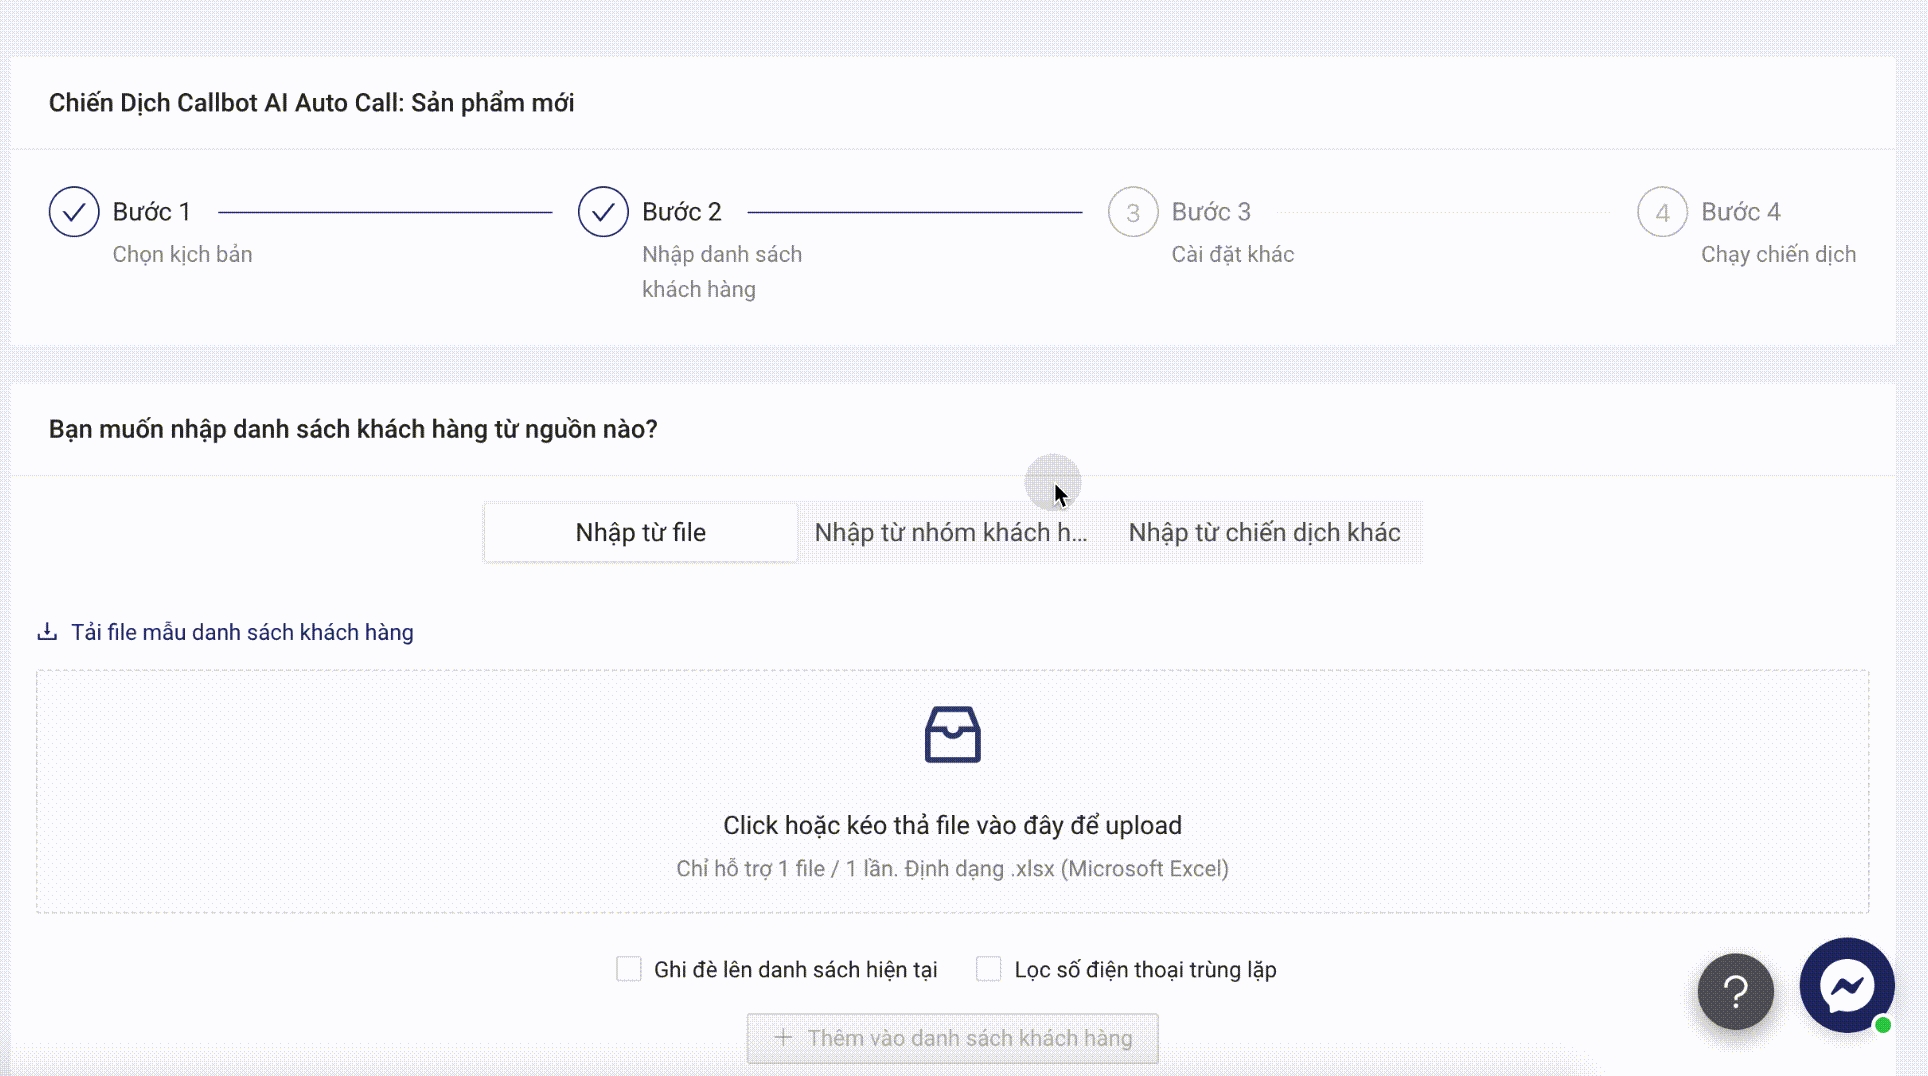Click the Bước 2 checkmark circle icon
Viewport: 1928px width, 1076px height.
pos(603,212)
